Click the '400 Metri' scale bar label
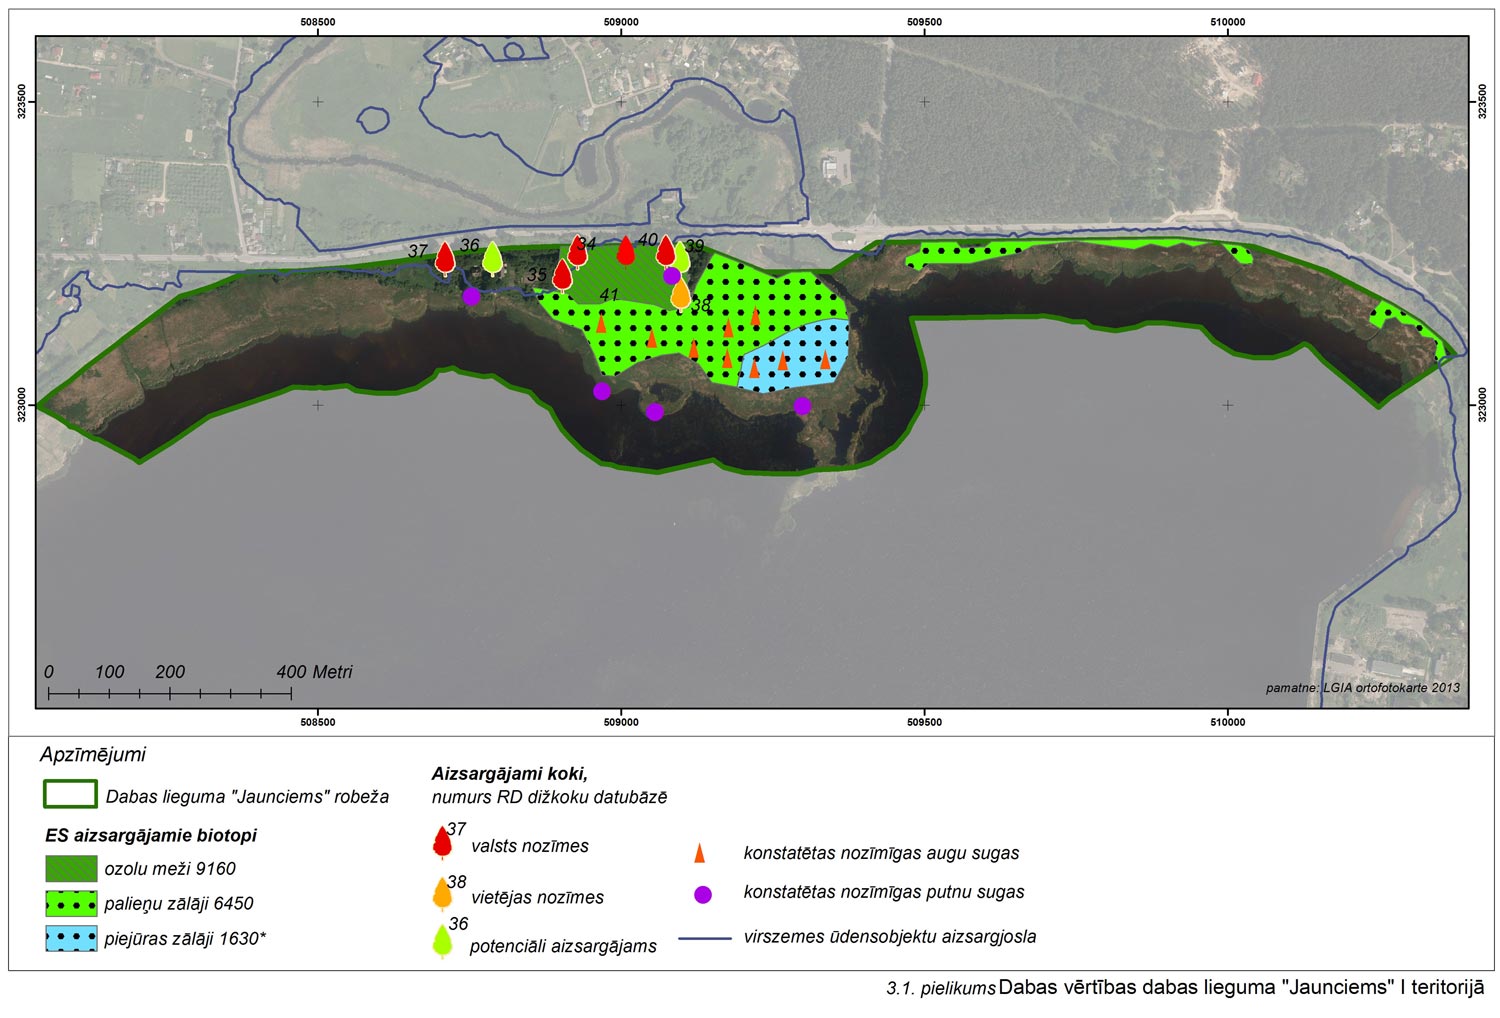 pos(314,672)
